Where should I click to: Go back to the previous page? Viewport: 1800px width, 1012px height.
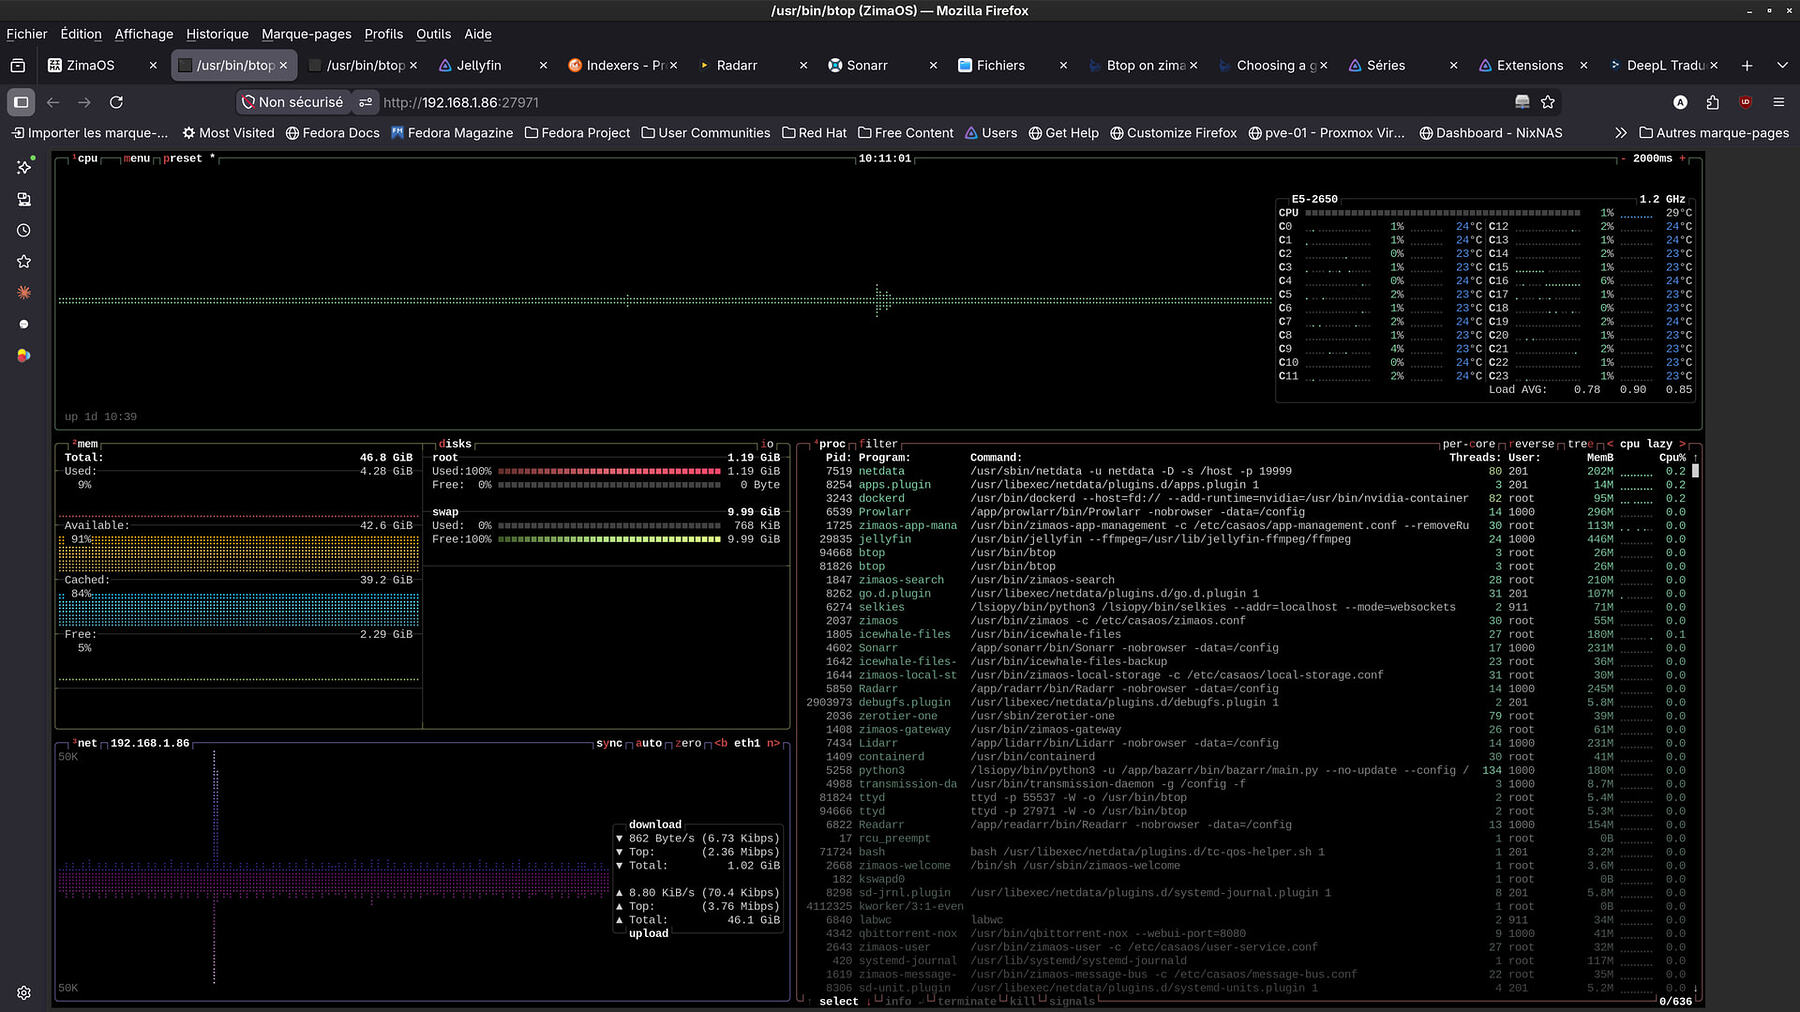pyautogui.click(x=53, y=102)
